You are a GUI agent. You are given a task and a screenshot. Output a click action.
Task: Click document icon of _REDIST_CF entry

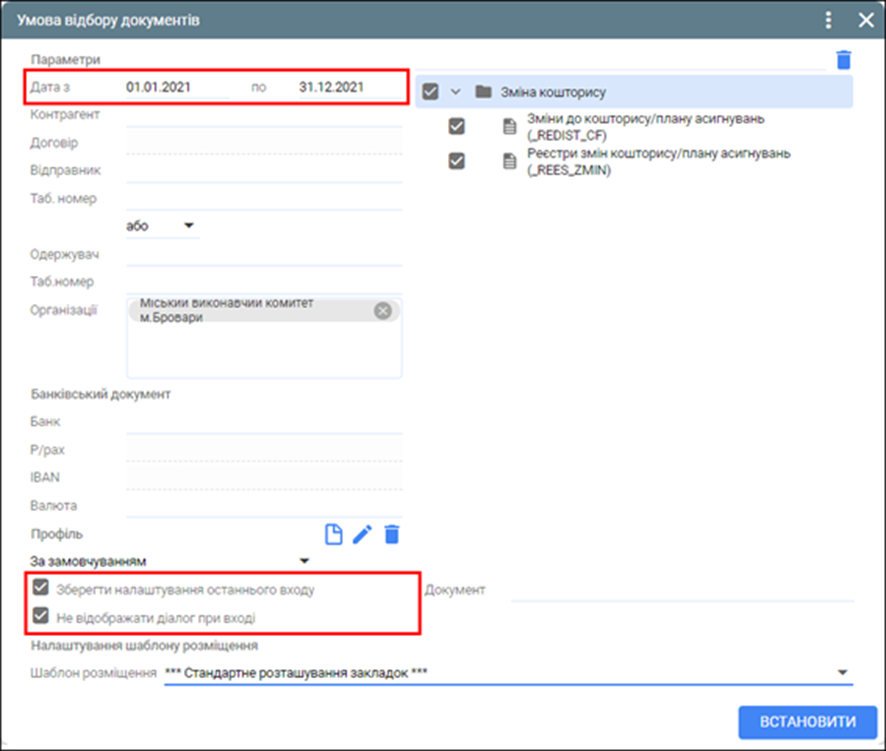509,127
